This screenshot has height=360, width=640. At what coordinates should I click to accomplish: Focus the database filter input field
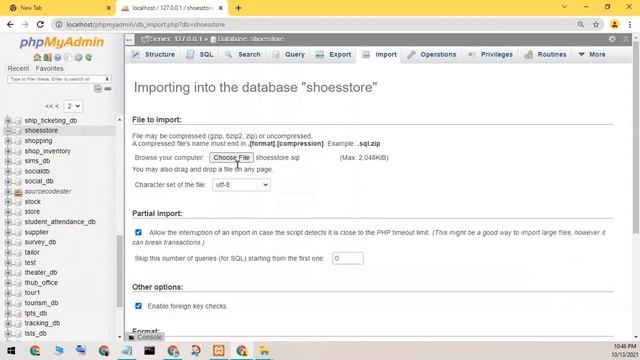click(56, 79)
